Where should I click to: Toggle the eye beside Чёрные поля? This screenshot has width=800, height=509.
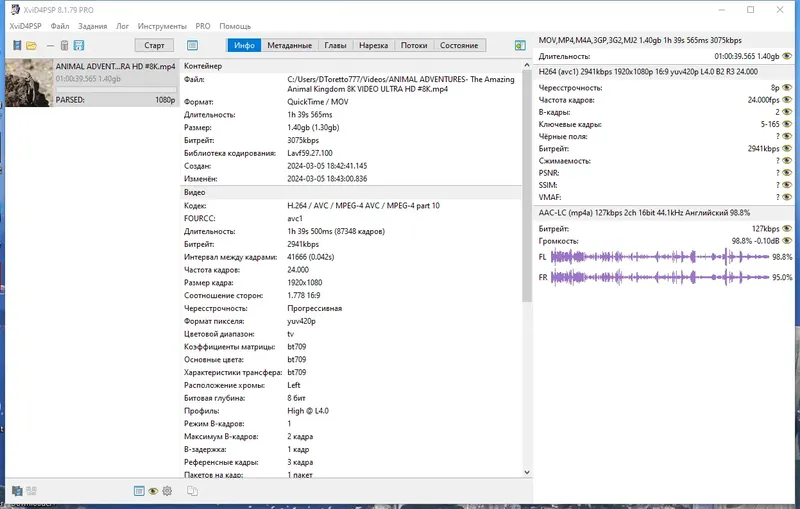point(787,136)
